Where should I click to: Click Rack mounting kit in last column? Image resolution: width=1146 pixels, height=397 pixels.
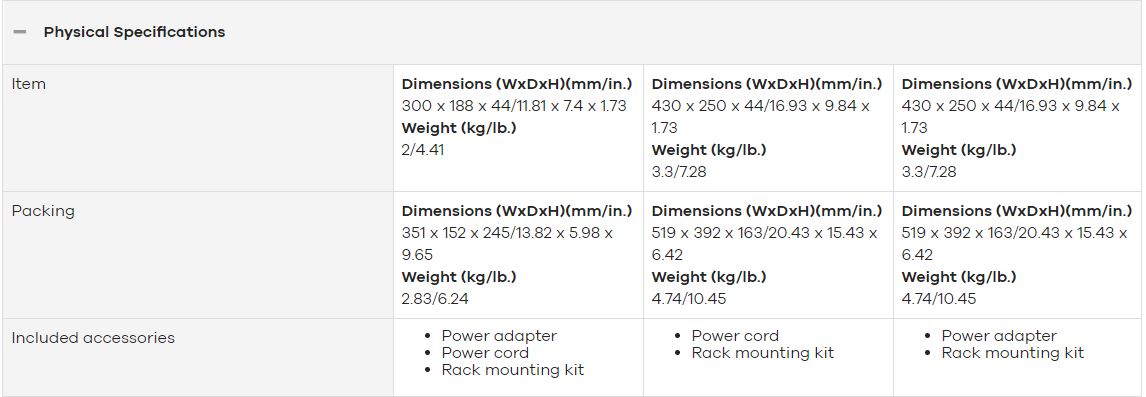(1013, 352)
